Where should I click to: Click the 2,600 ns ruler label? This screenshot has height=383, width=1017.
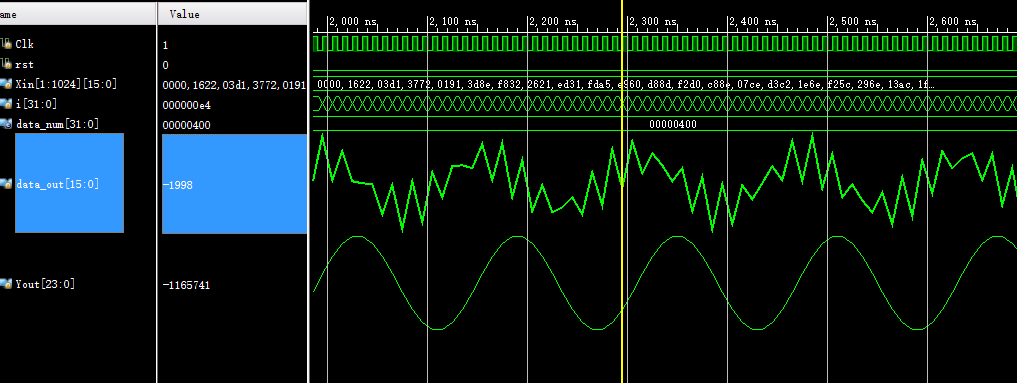[x=953, y=21]
